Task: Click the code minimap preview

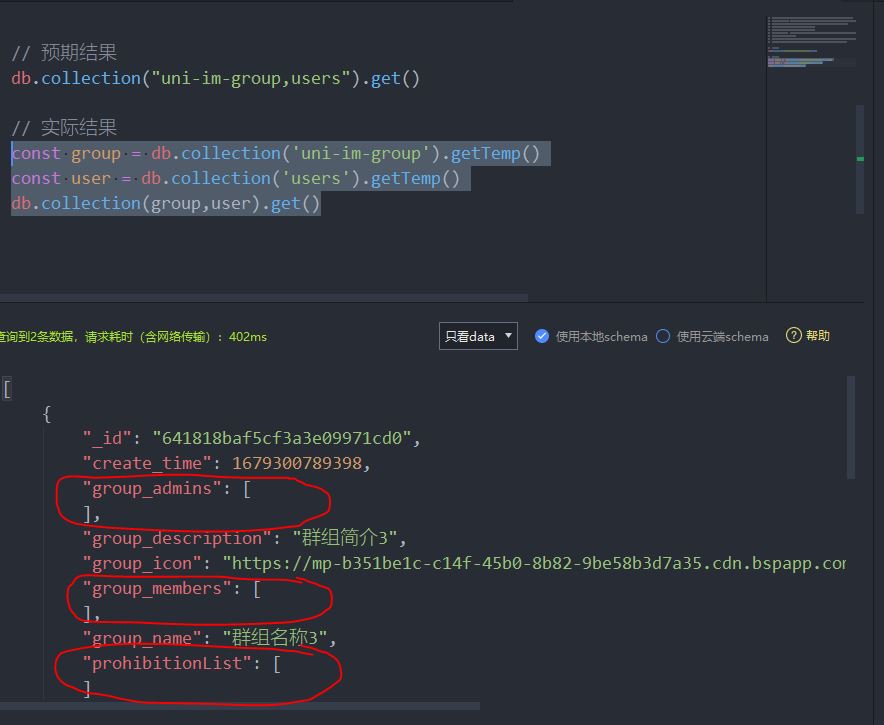Action: tap(812, 42)
